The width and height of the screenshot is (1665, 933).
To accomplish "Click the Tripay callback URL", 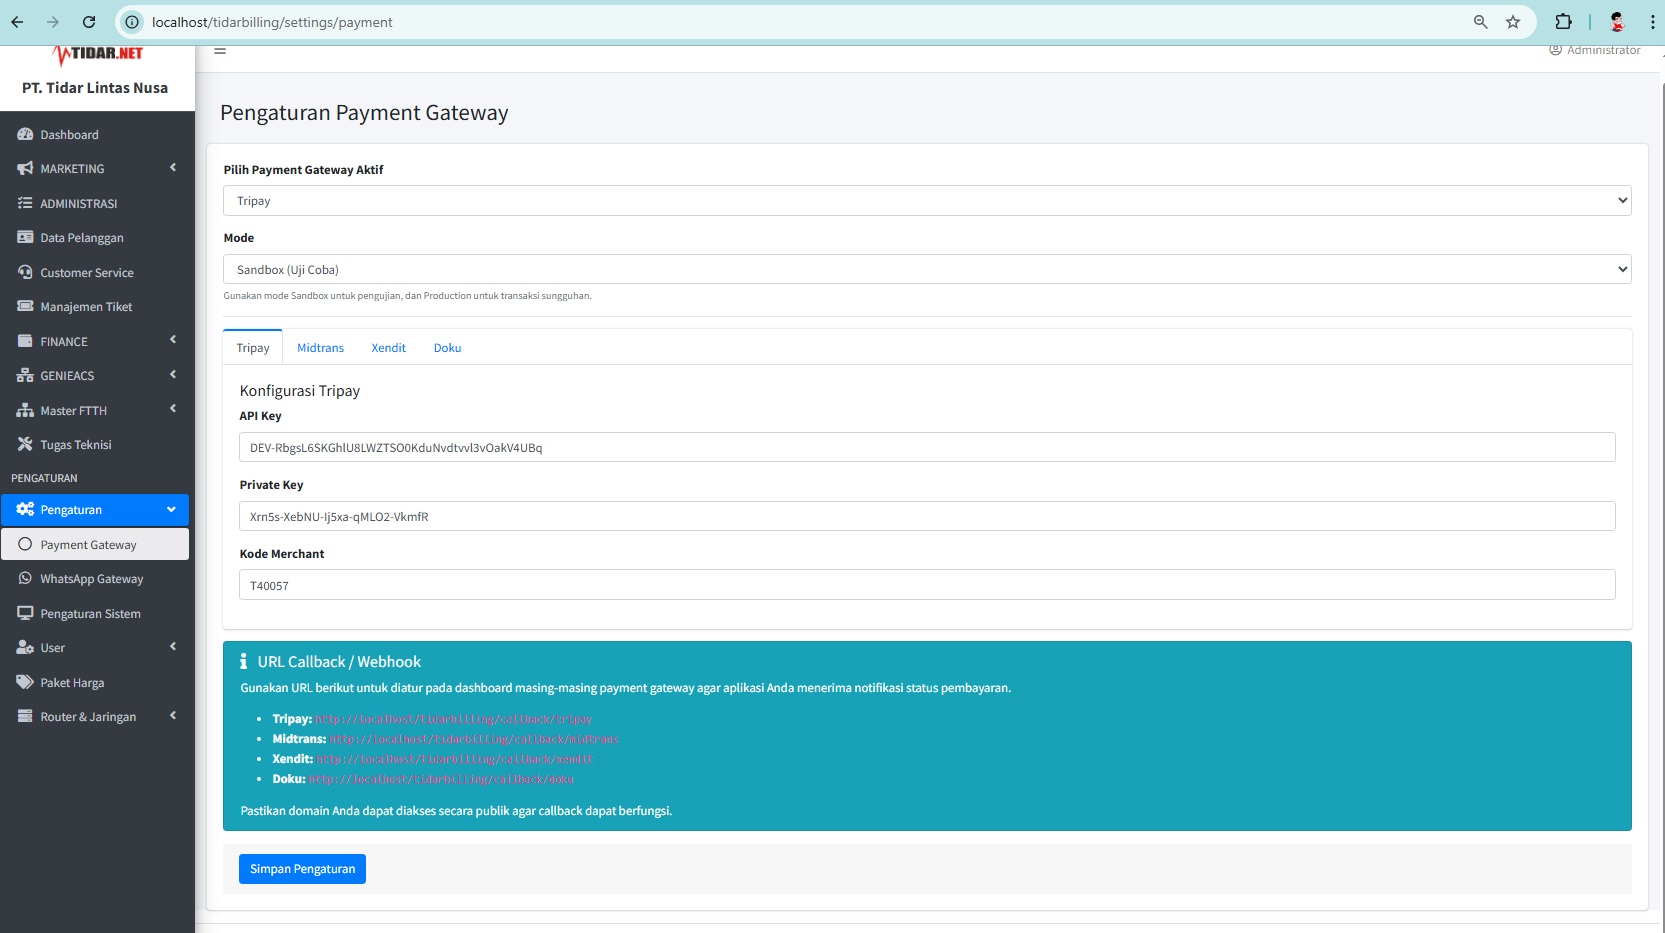I will pos(453,719).
